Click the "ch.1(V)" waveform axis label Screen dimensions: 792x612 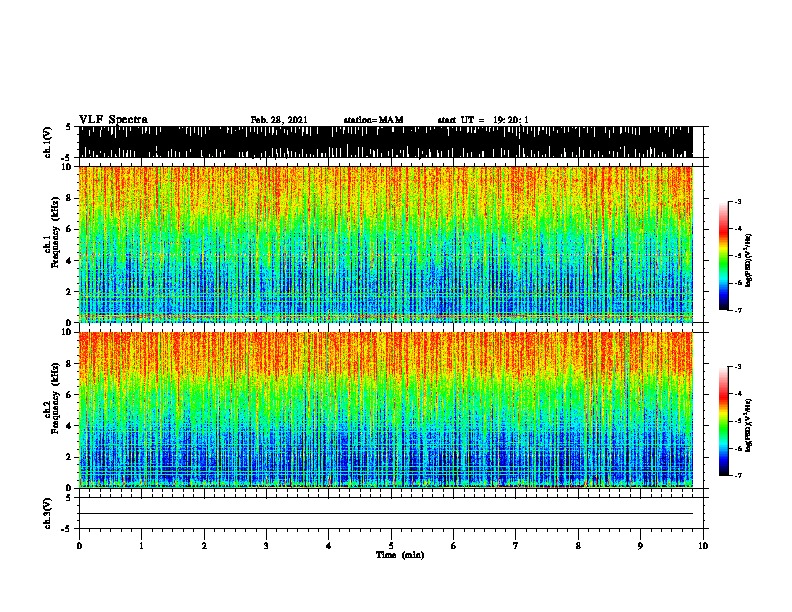click(48, 142)
